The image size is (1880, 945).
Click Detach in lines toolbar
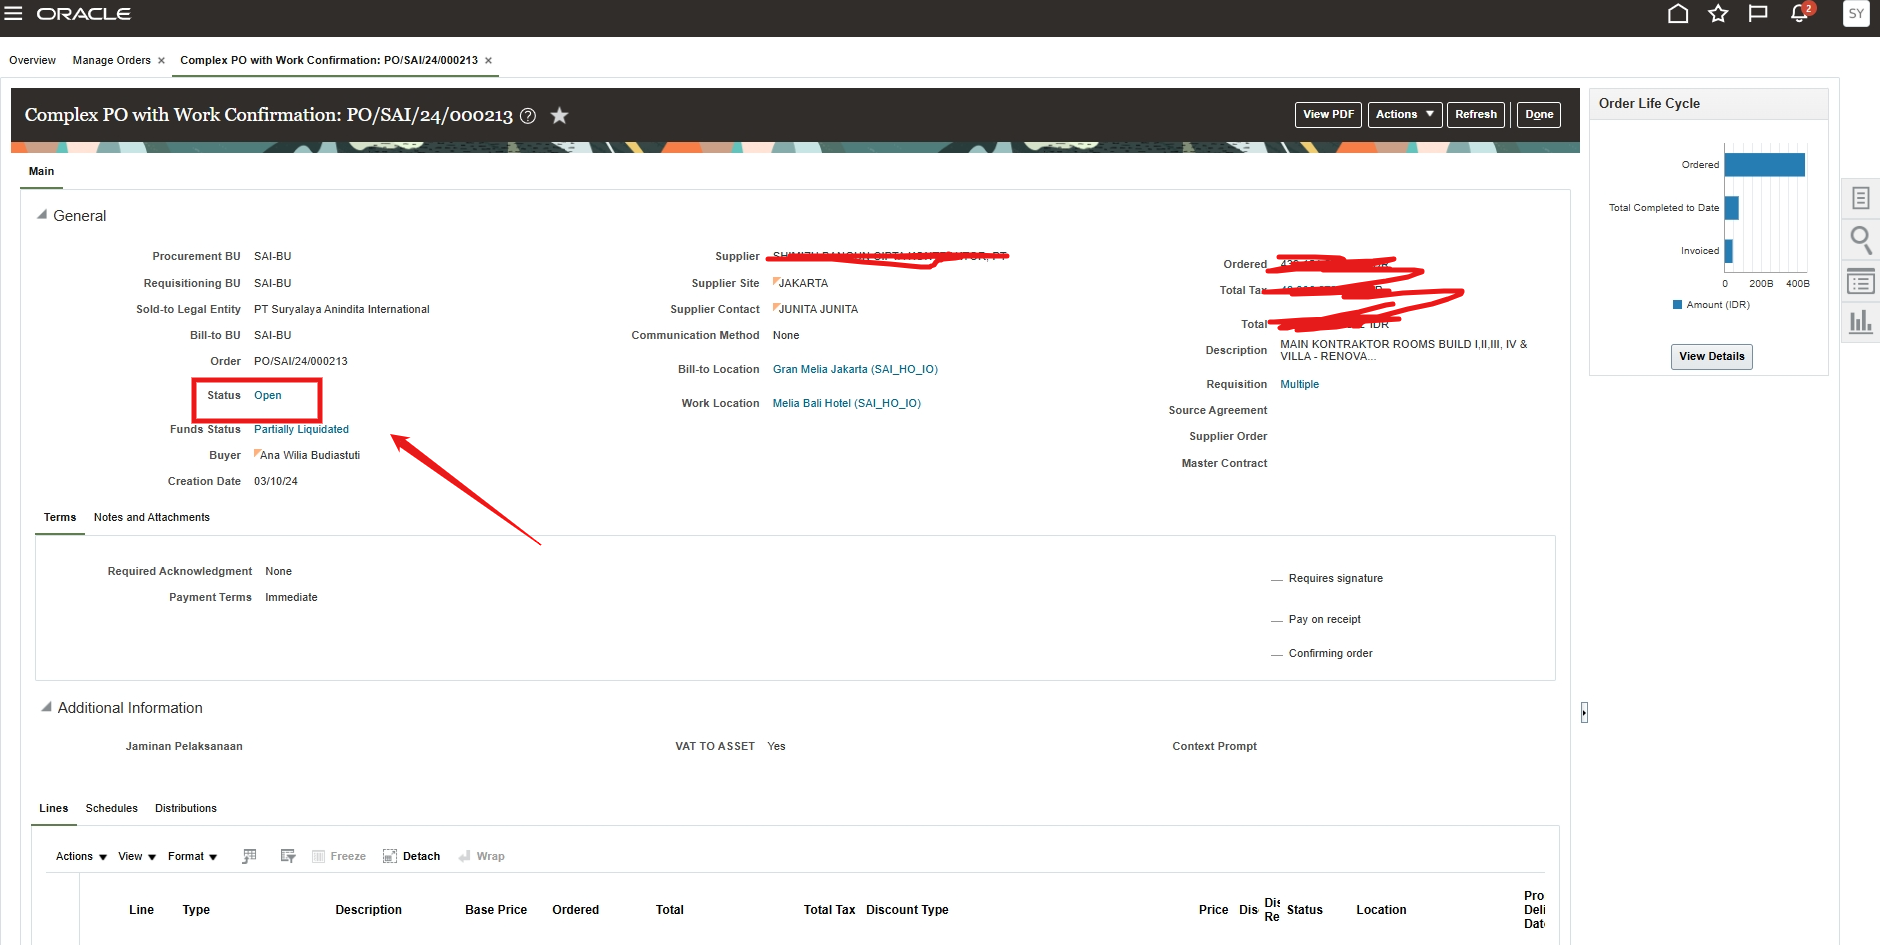(411, 857)
